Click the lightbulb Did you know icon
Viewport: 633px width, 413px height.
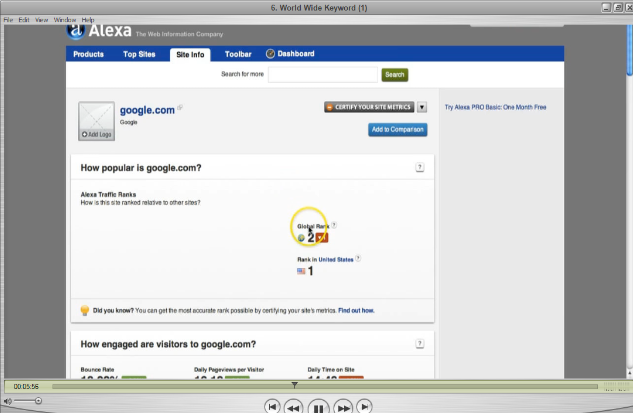tap(85, 310)
